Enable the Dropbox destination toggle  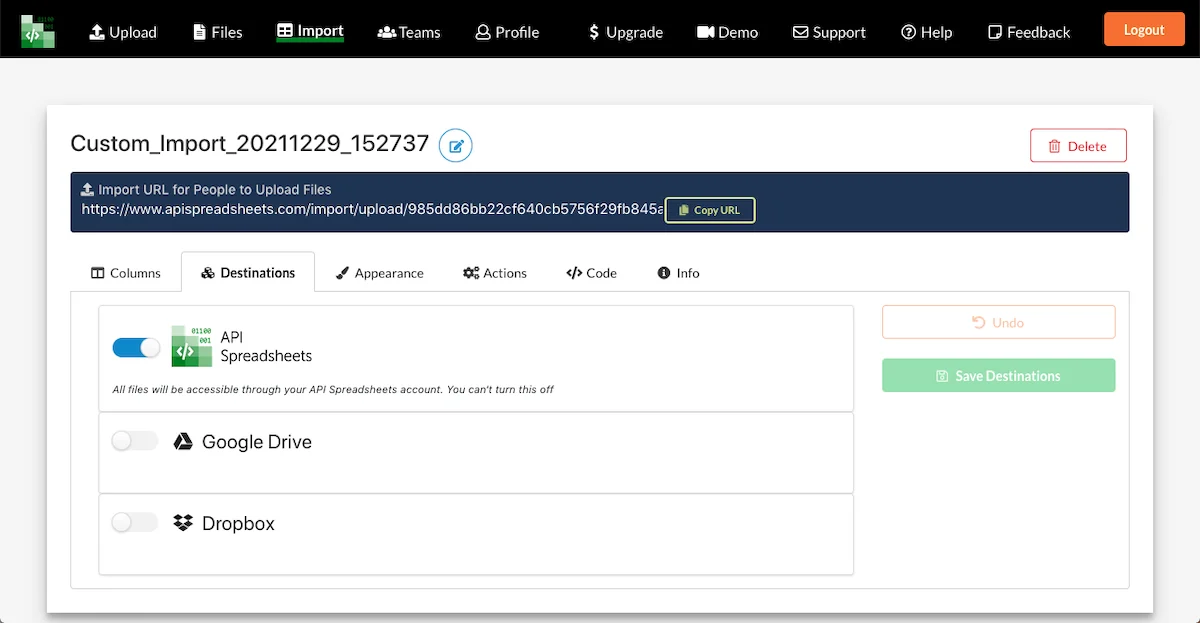(135, 522)
